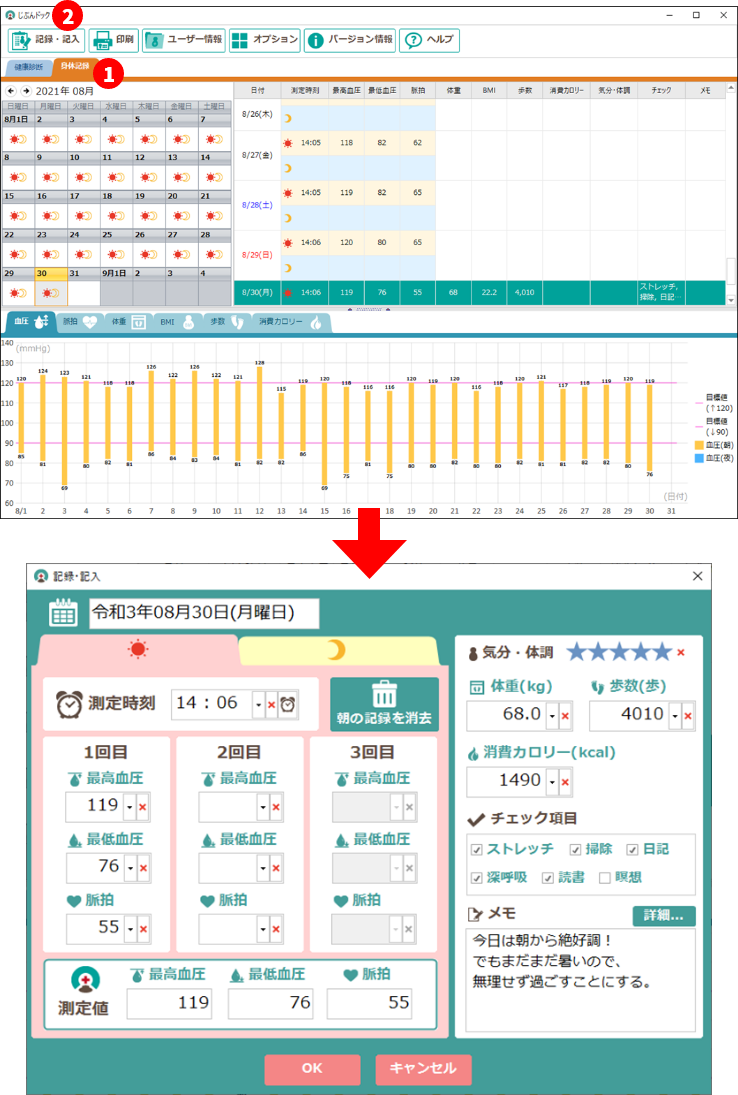The image size is (738, 1095).
Task: Select the 血圧 graph tab
Action: pos(30,322)
